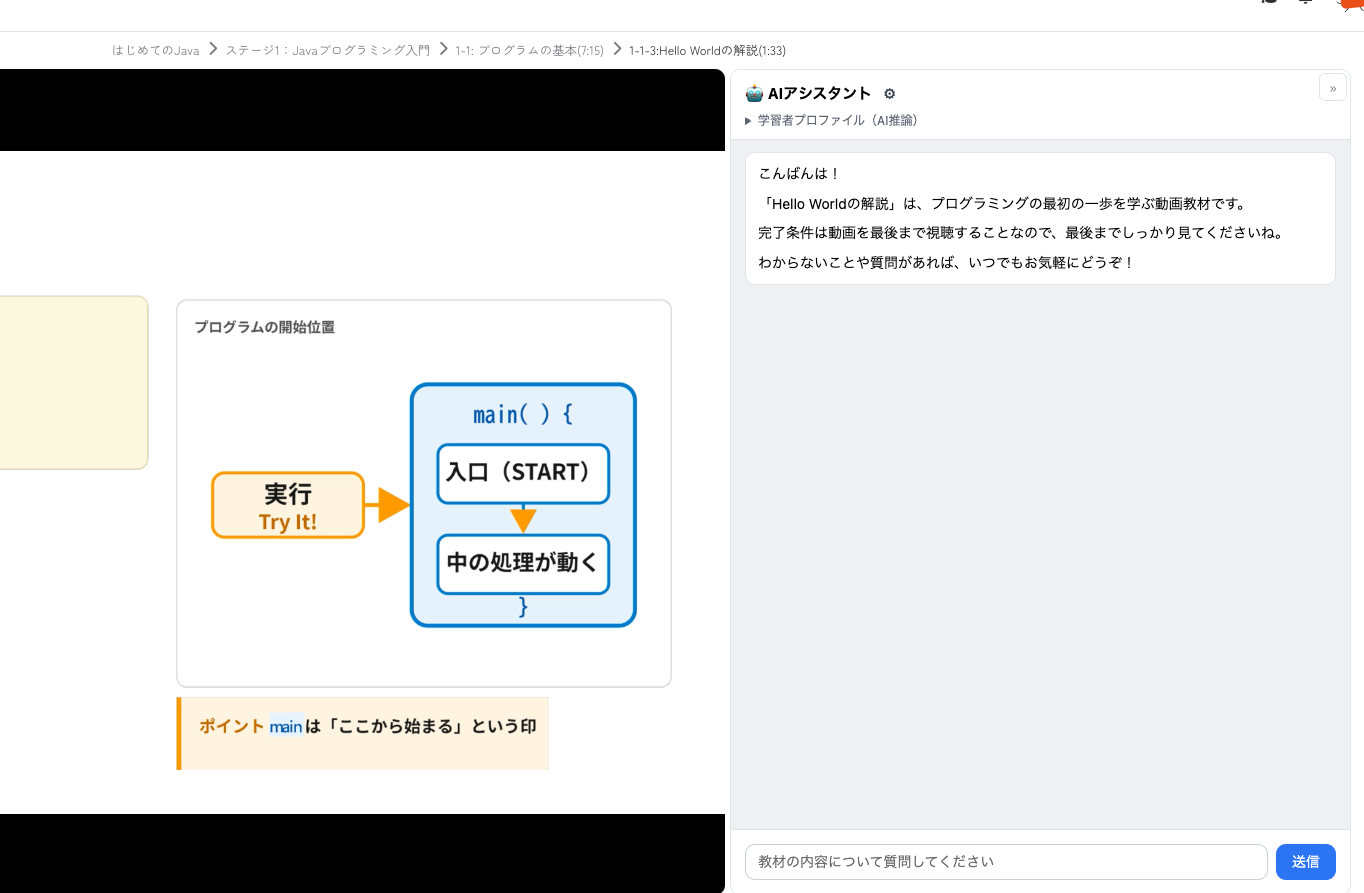The image size is (1364, 893).
Task: Click the 入口（START） box in the diagram
Action: point(523,473)
